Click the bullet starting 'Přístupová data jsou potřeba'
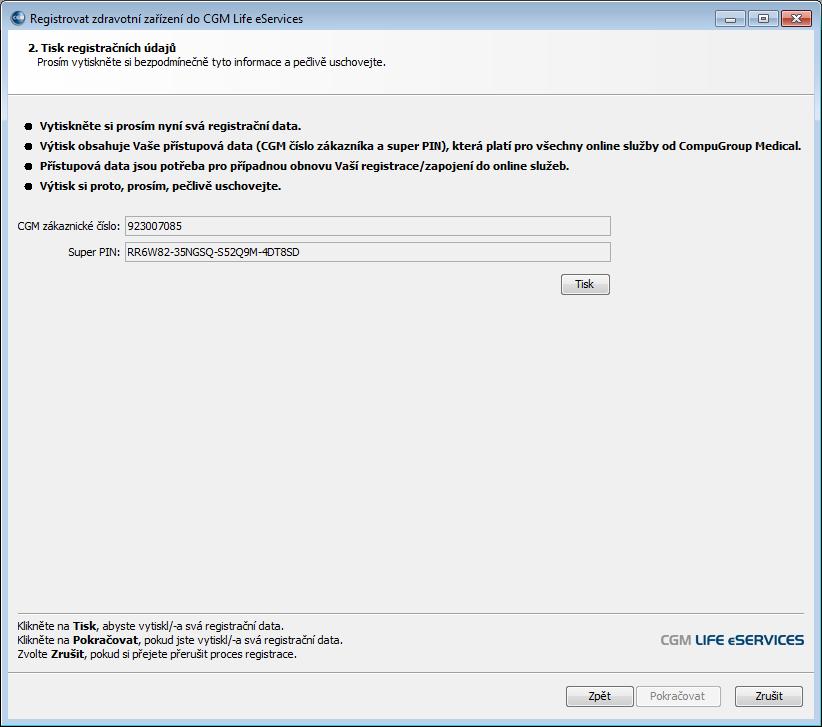The height and width of the screenshot is (727, 822). click(305, 166)
